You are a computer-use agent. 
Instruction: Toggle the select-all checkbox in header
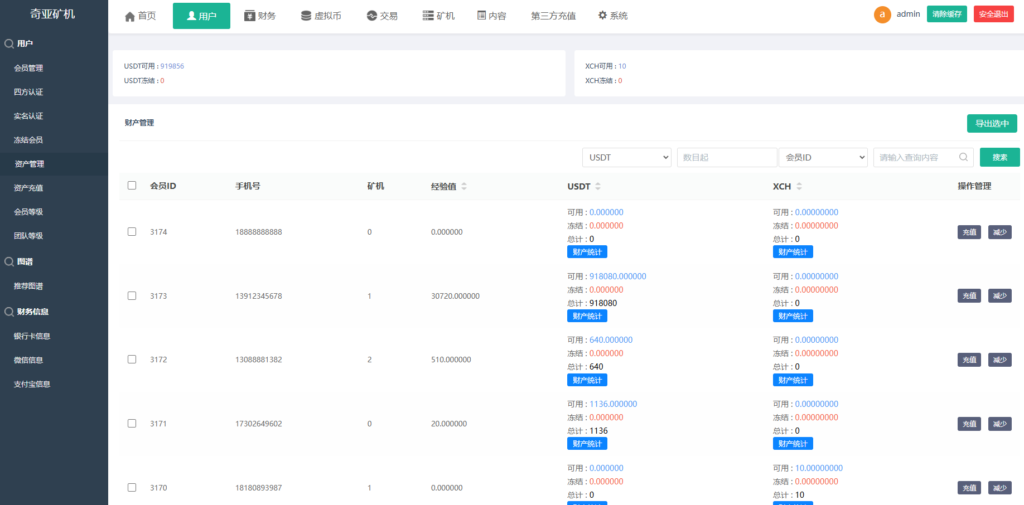click(132, 186)
